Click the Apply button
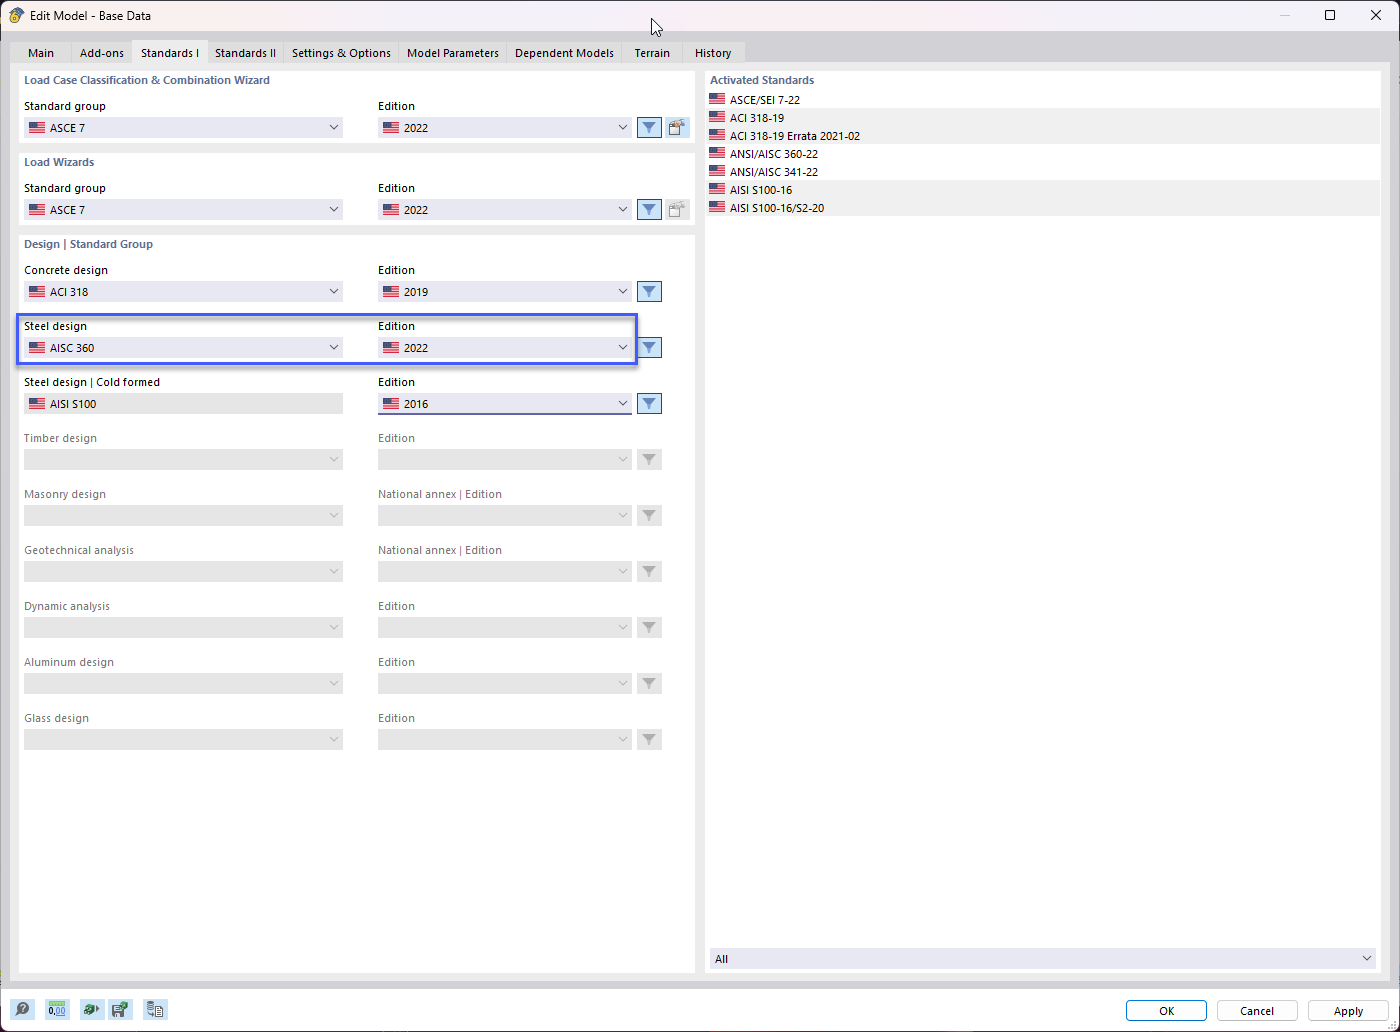This screenshot has height=1032, width=1400. pyautogui.click(x=1348, y=1011)
